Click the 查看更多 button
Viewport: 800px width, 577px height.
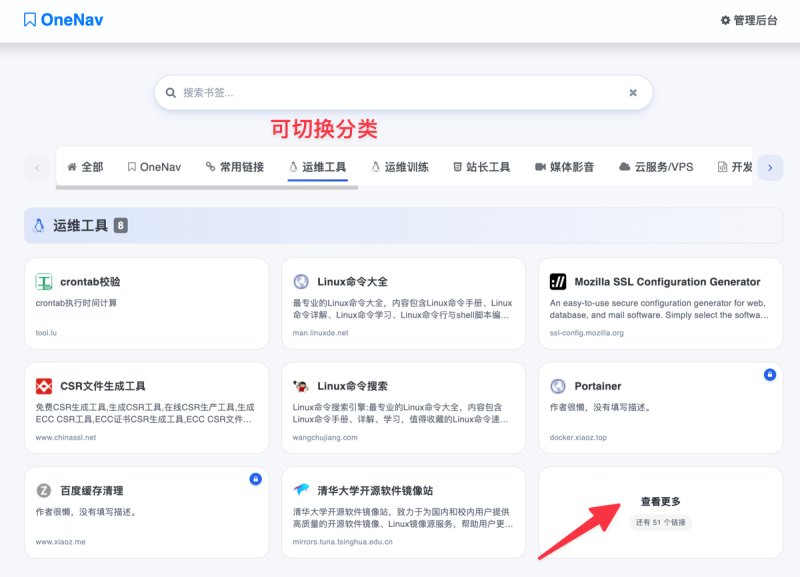661,501
